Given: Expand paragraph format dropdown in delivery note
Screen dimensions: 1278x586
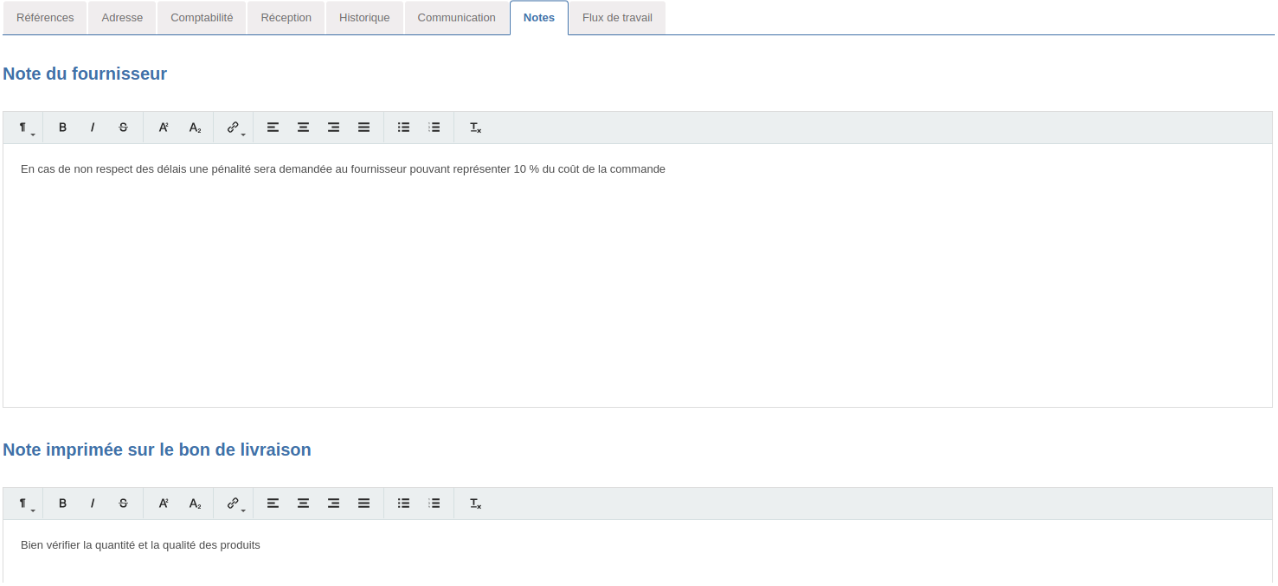Looking at the screenshot, I should 24,504.
